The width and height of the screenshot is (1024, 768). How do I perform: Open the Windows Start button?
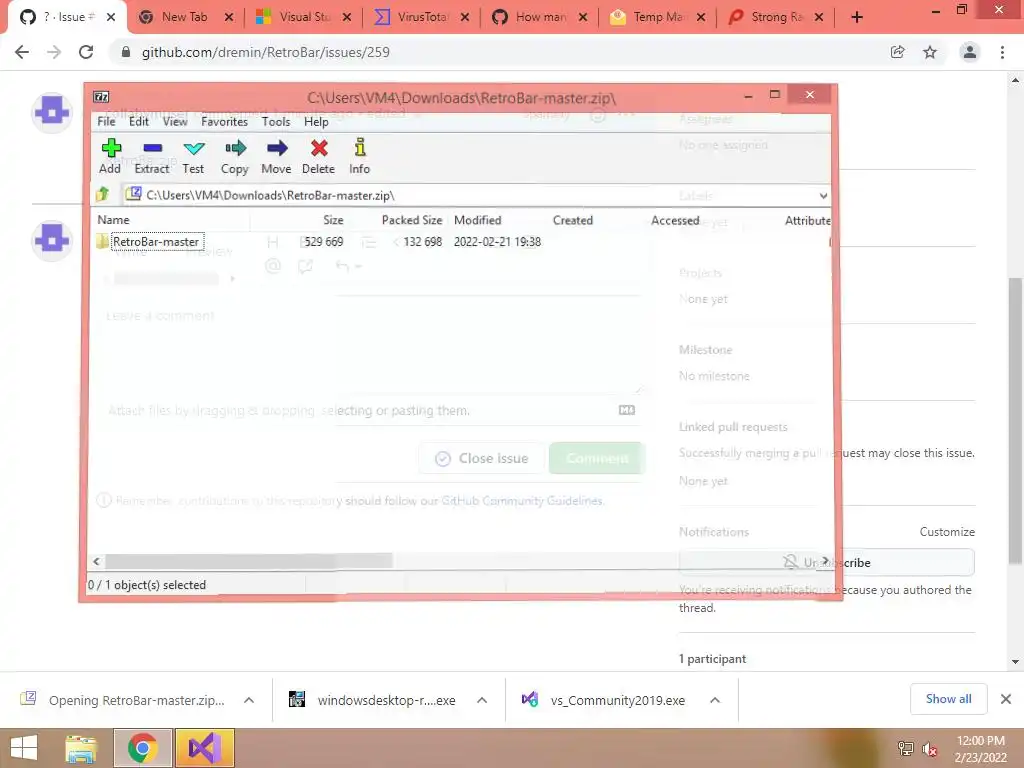point(24,748)
